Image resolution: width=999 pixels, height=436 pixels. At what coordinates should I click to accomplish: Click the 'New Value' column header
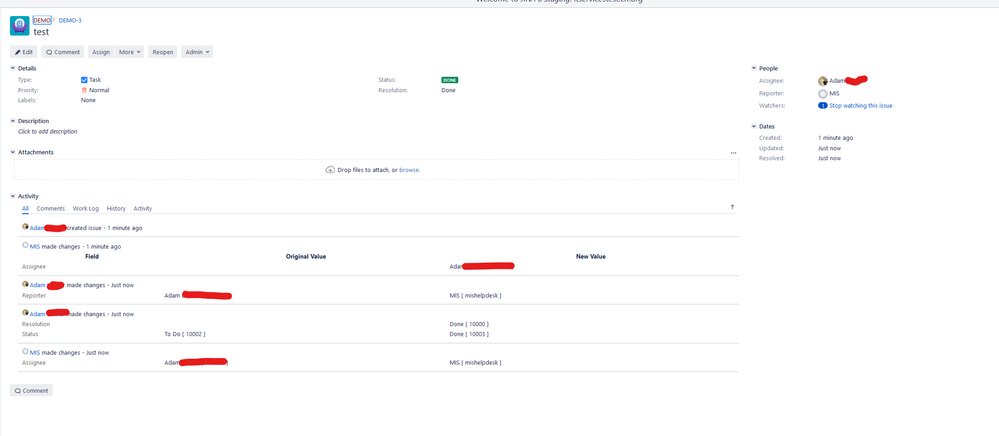click(x=591, y=256)
